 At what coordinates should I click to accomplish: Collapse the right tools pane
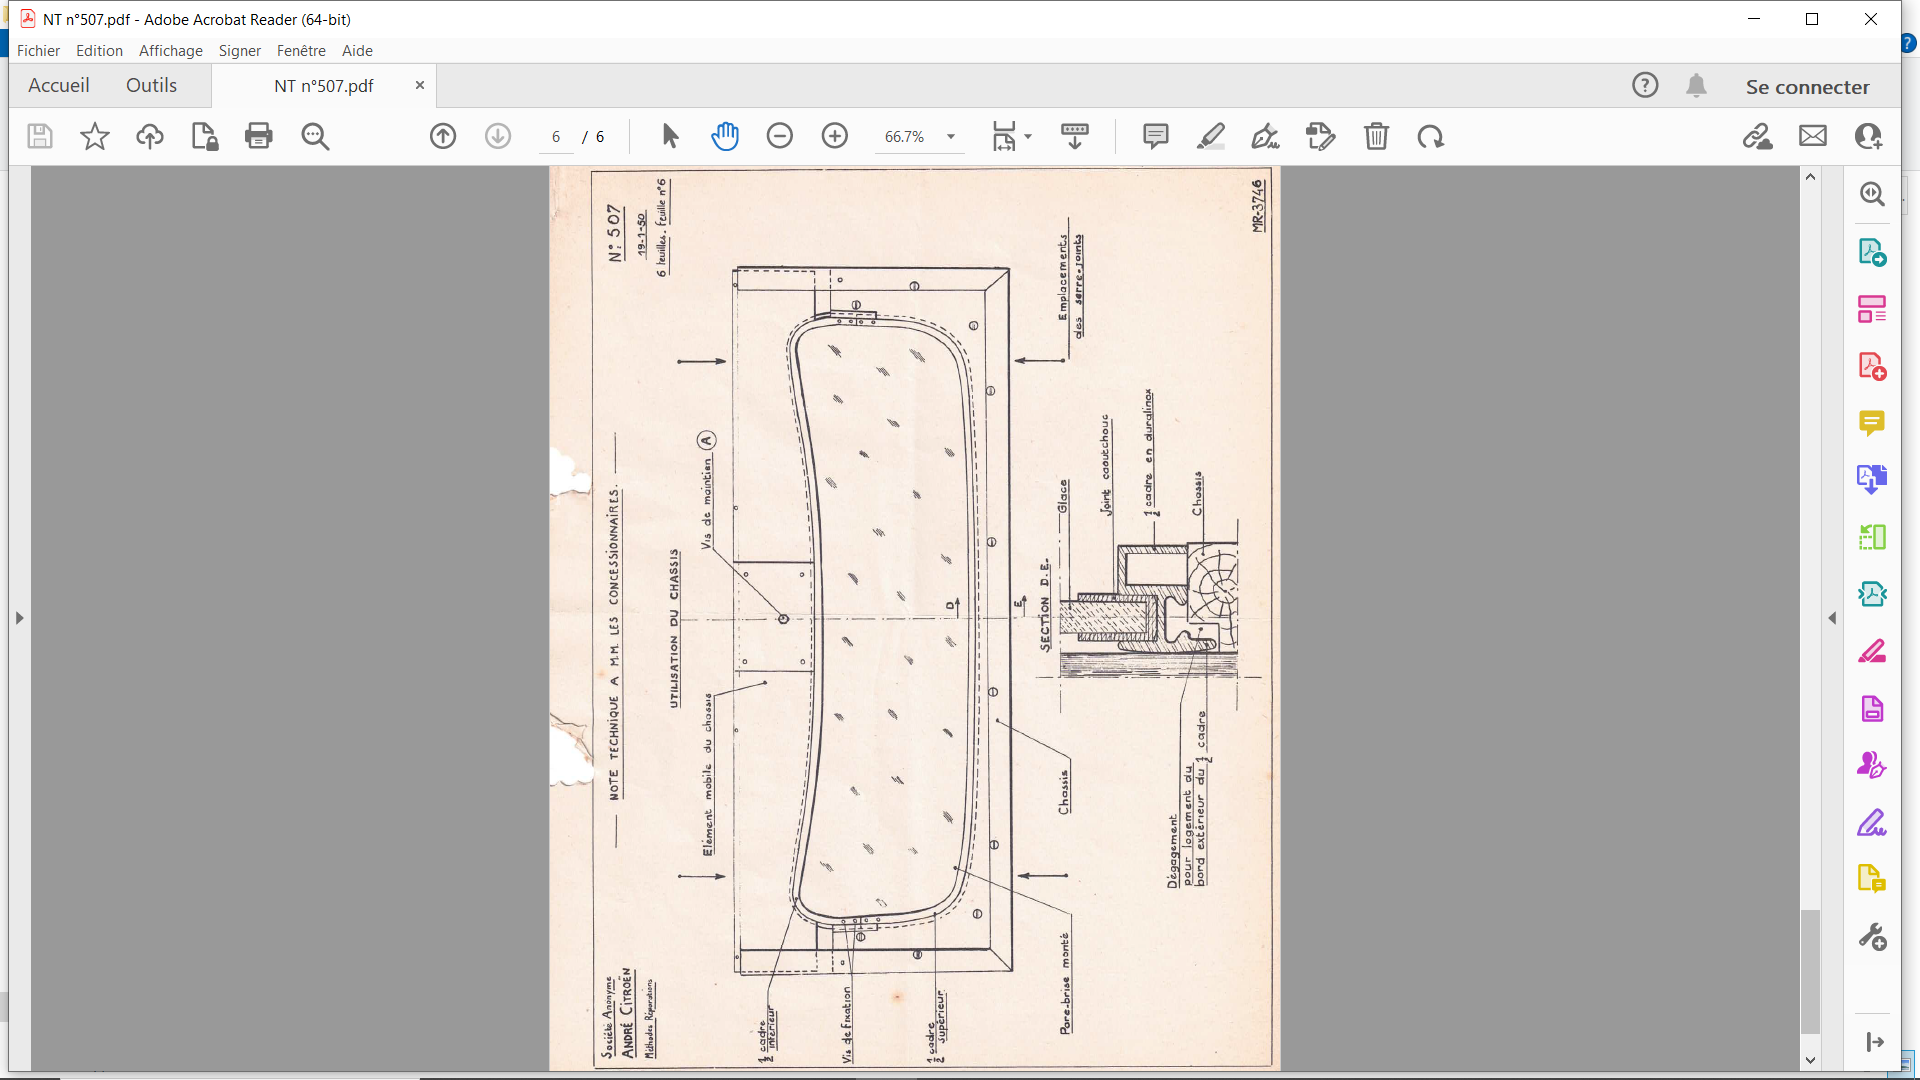click(1832, 618)
